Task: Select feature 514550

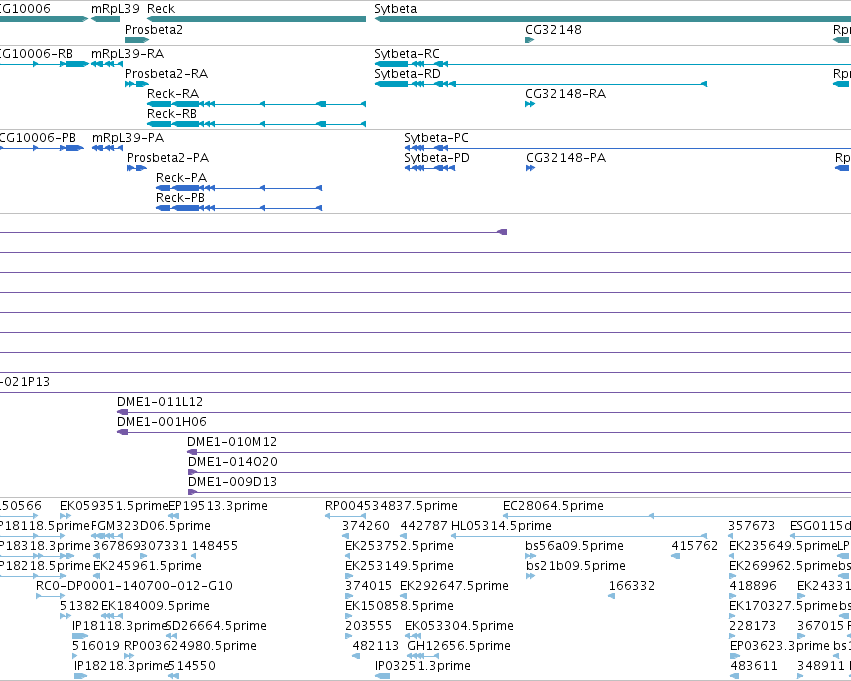Action: click(x=192, y=666)
